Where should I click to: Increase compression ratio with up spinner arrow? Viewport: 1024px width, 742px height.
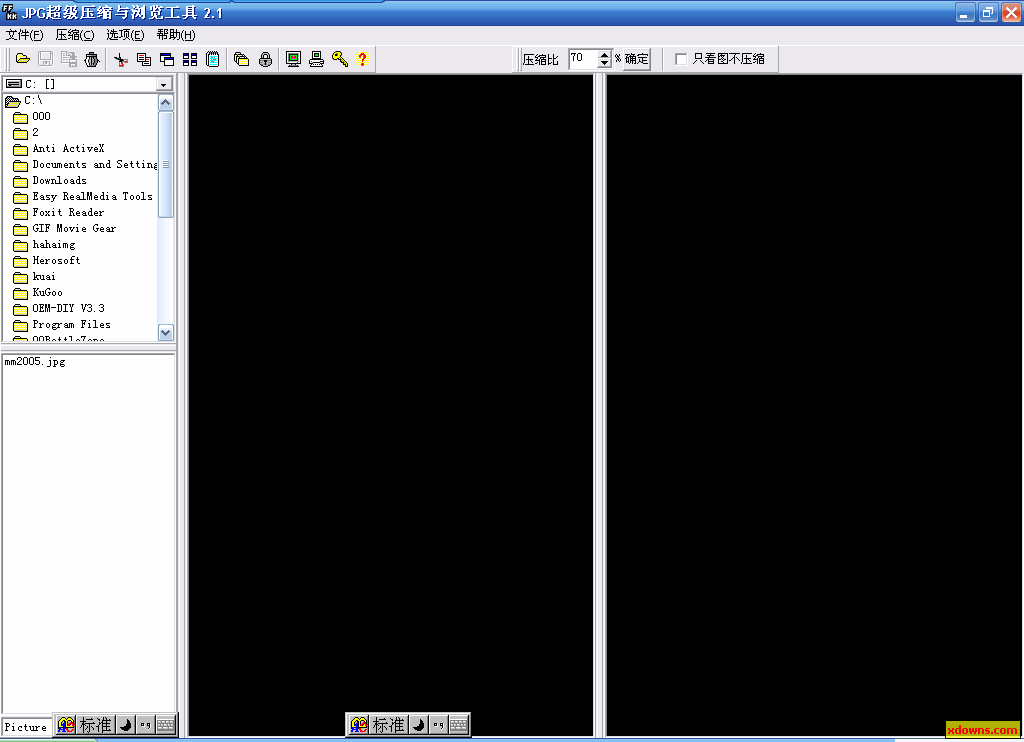click(x=605, y=55)
